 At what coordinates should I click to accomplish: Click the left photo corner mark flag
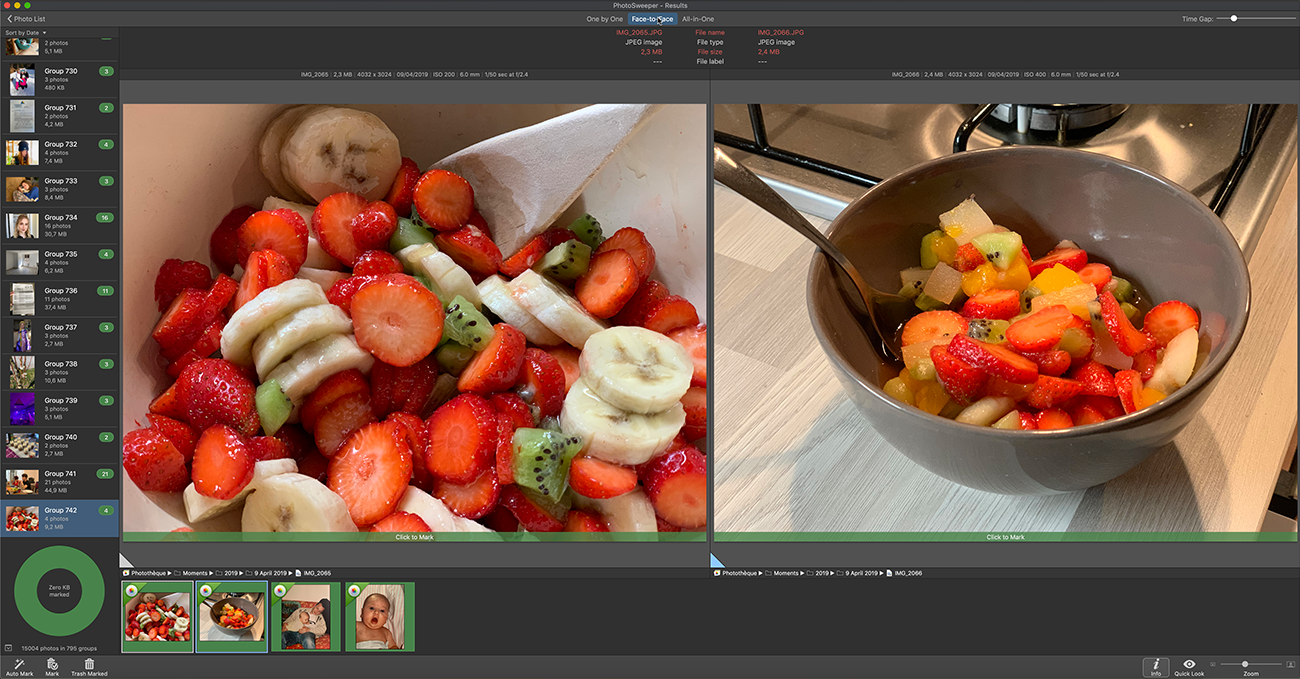click(x=126, y=560)
